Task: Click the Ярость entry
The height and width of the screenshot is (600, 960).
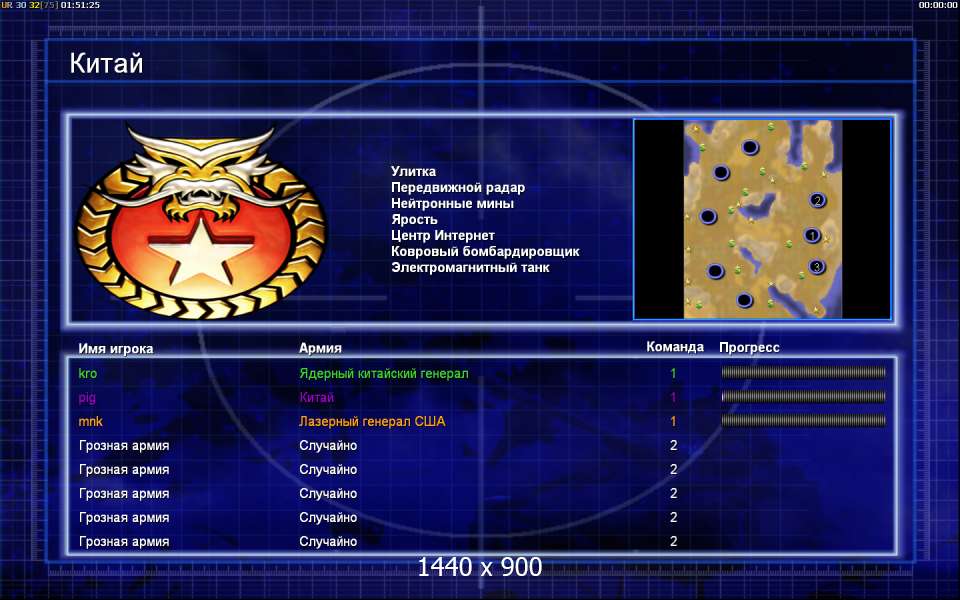Action: tap(414, 219)
